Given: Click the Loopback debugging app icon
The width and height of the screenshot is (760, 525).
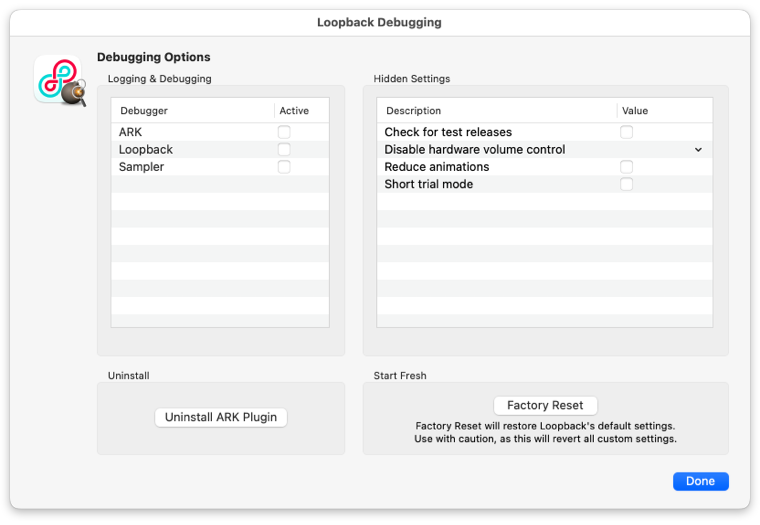Looking at the screenshot, I should [x=60, y=80].
